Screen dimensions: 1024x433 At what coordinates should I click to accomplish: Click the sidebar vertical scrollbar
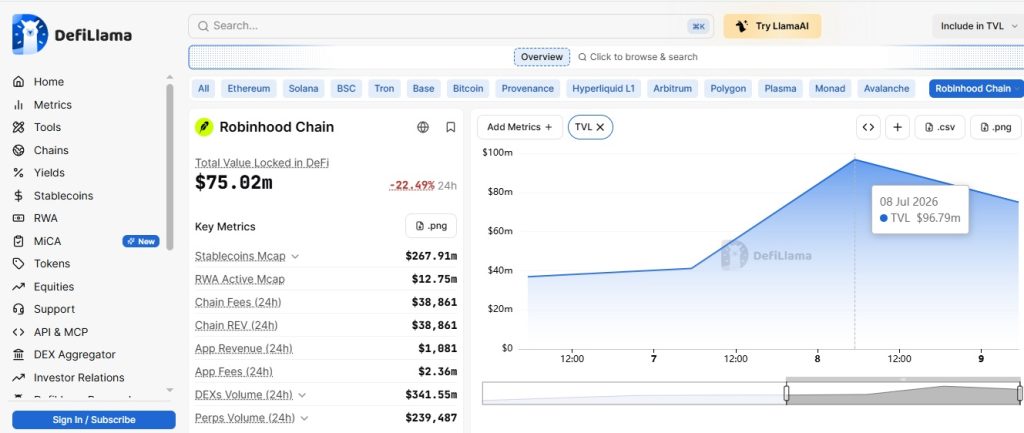pos(170,167)
